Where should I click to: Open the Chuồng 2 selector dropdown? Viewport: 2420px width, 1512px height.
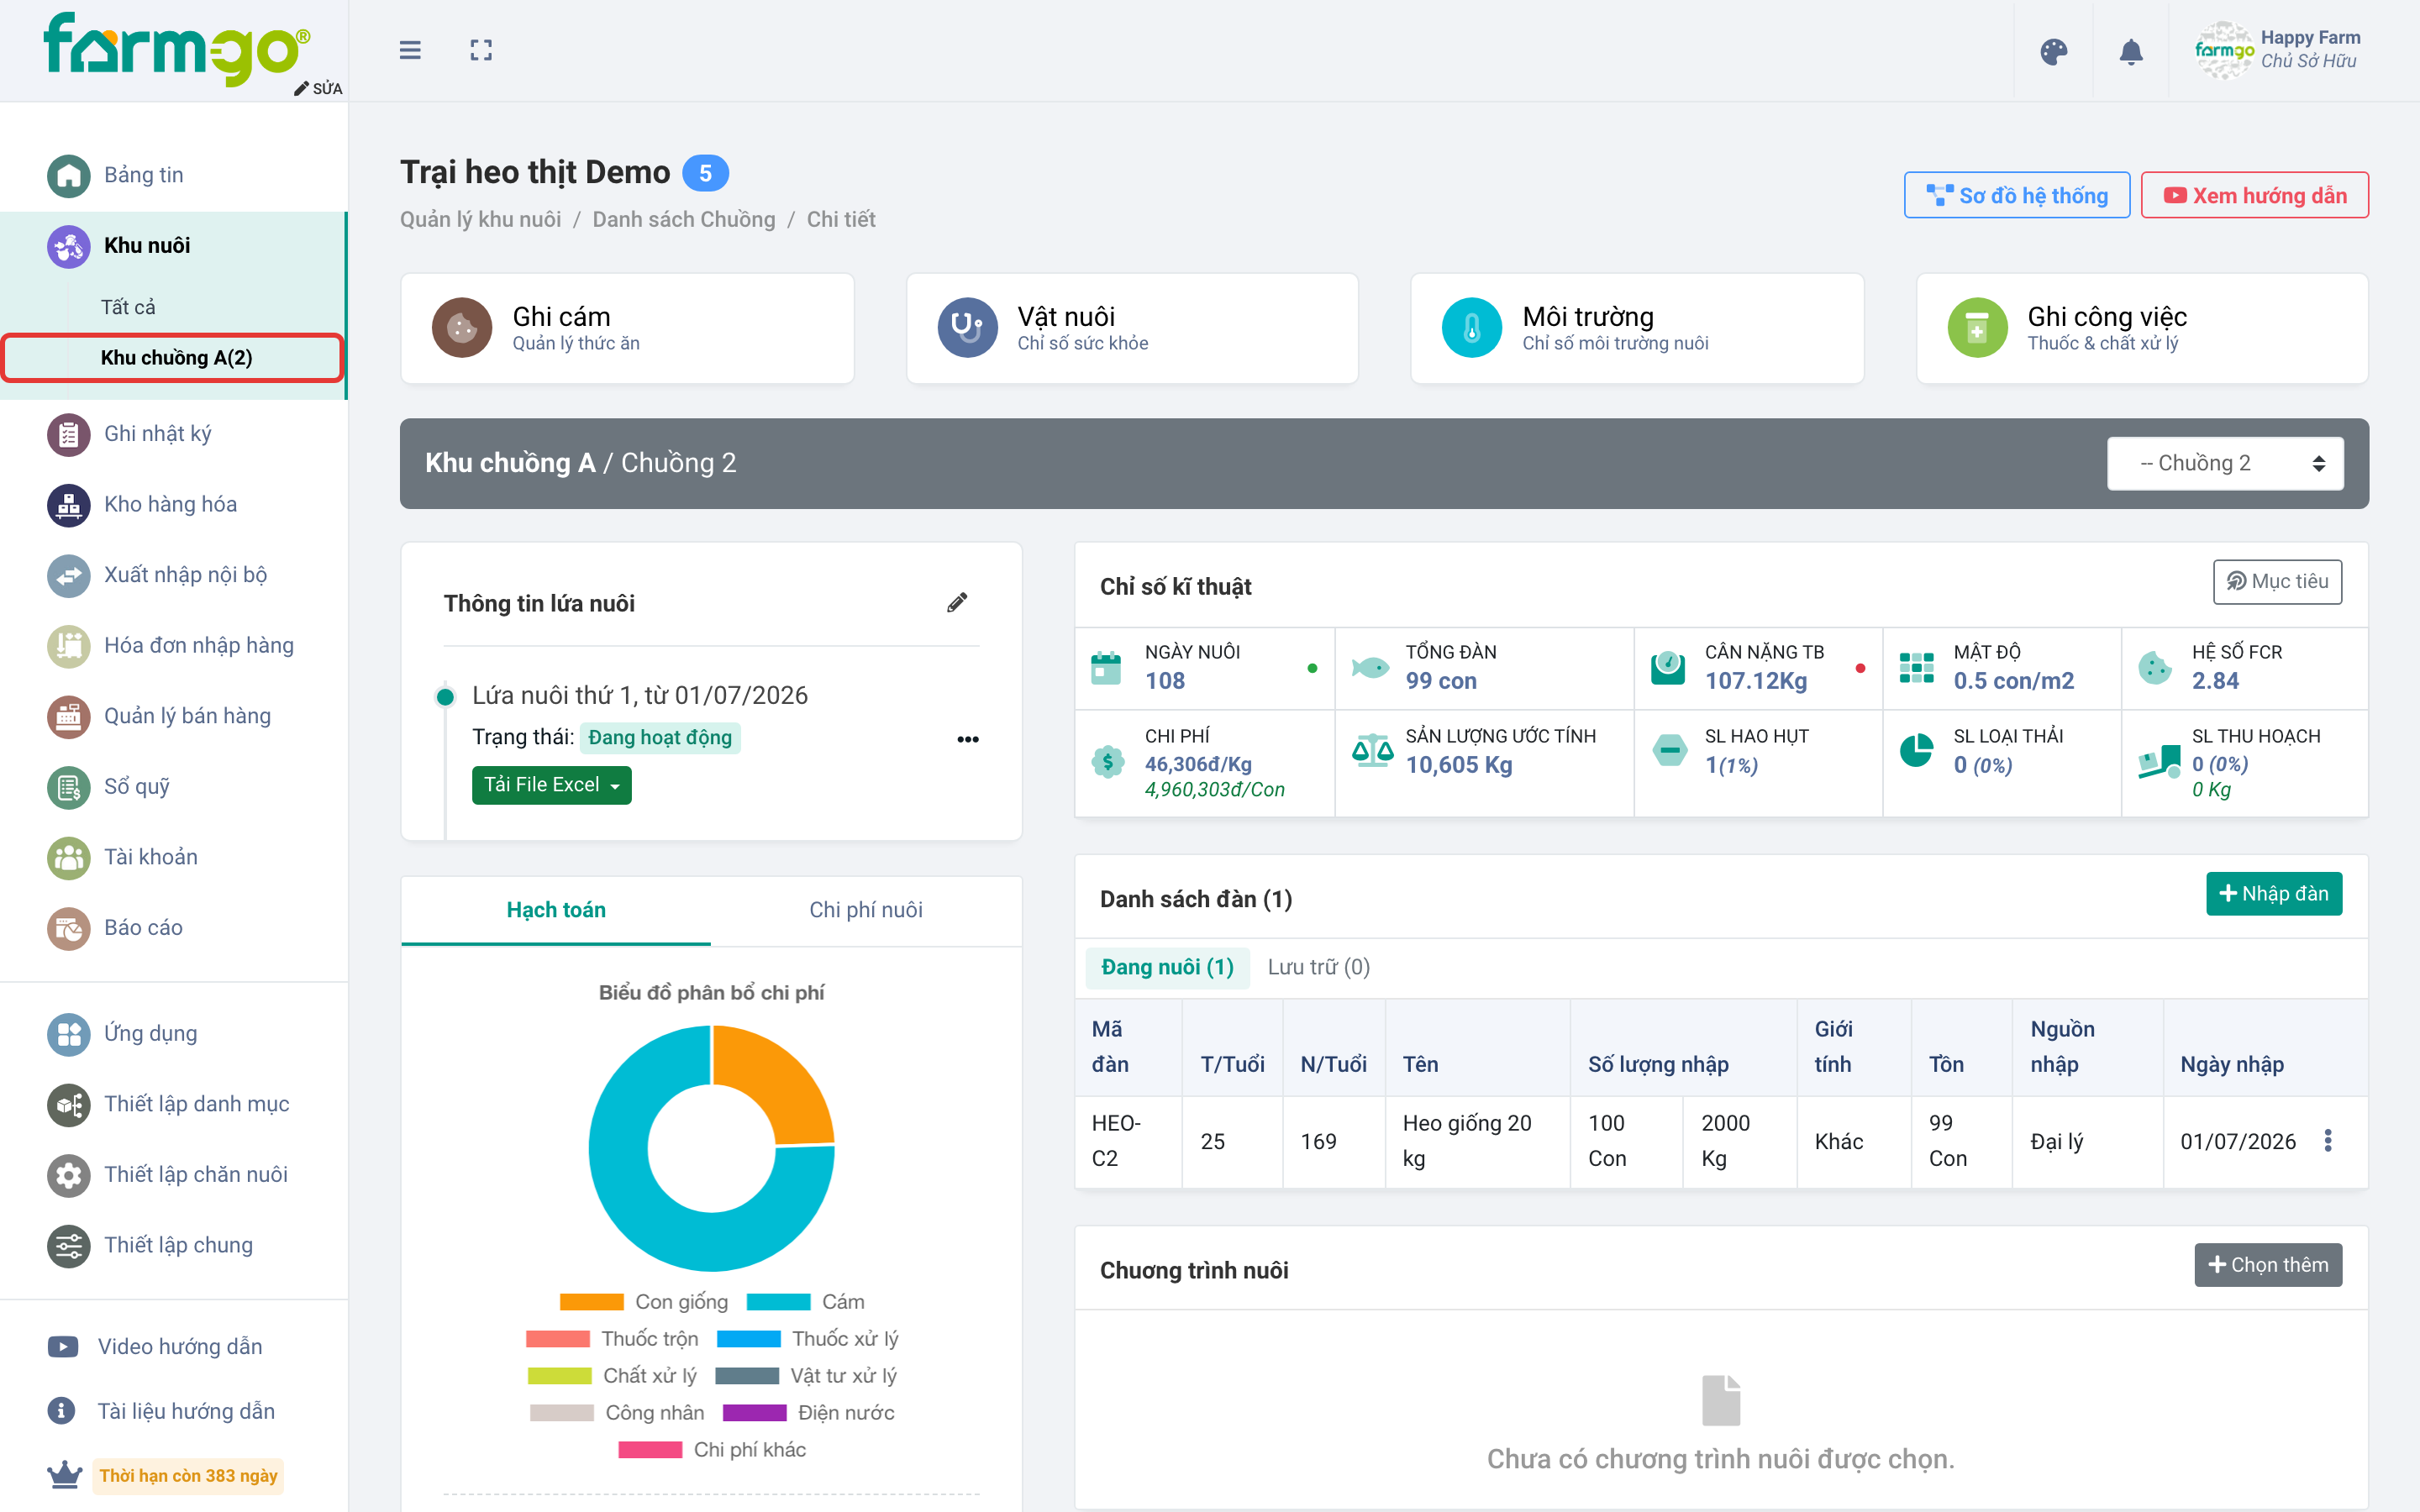(2225, 463)
